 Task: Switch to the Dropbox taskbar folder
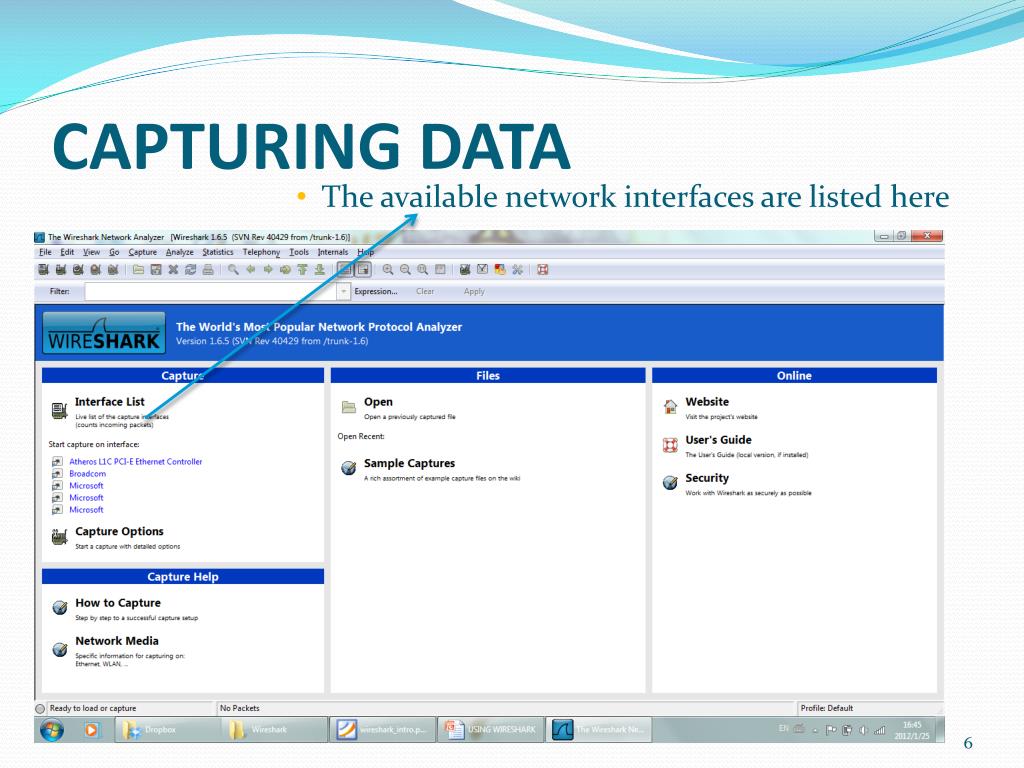point(166,729)
